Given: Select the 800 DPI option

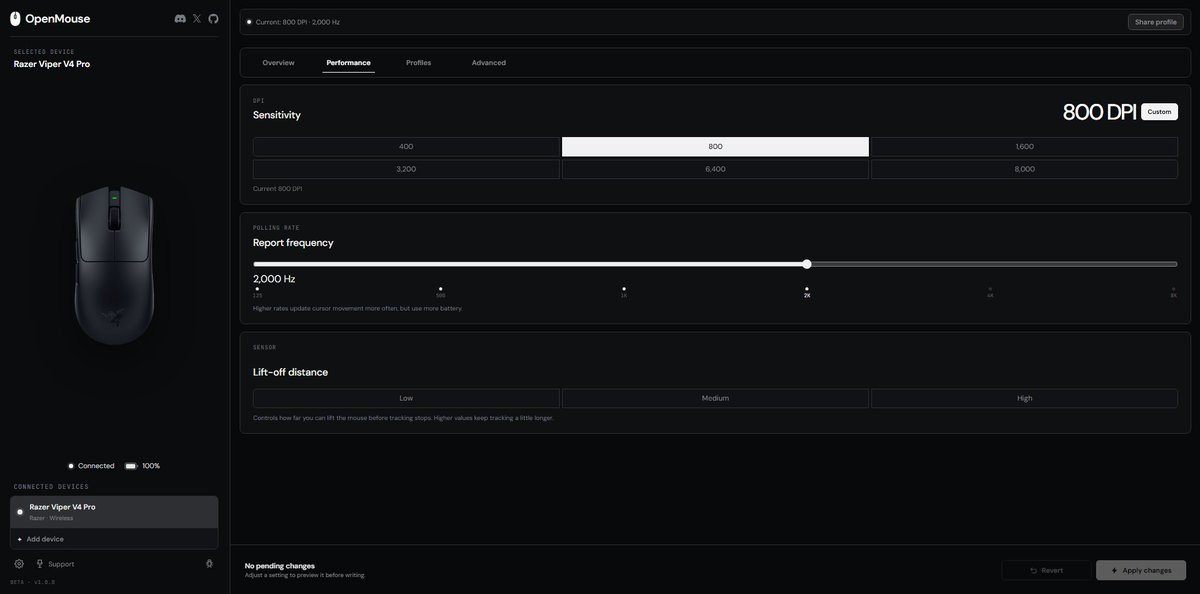Looking at the screenshot, I should click(715, 147).
